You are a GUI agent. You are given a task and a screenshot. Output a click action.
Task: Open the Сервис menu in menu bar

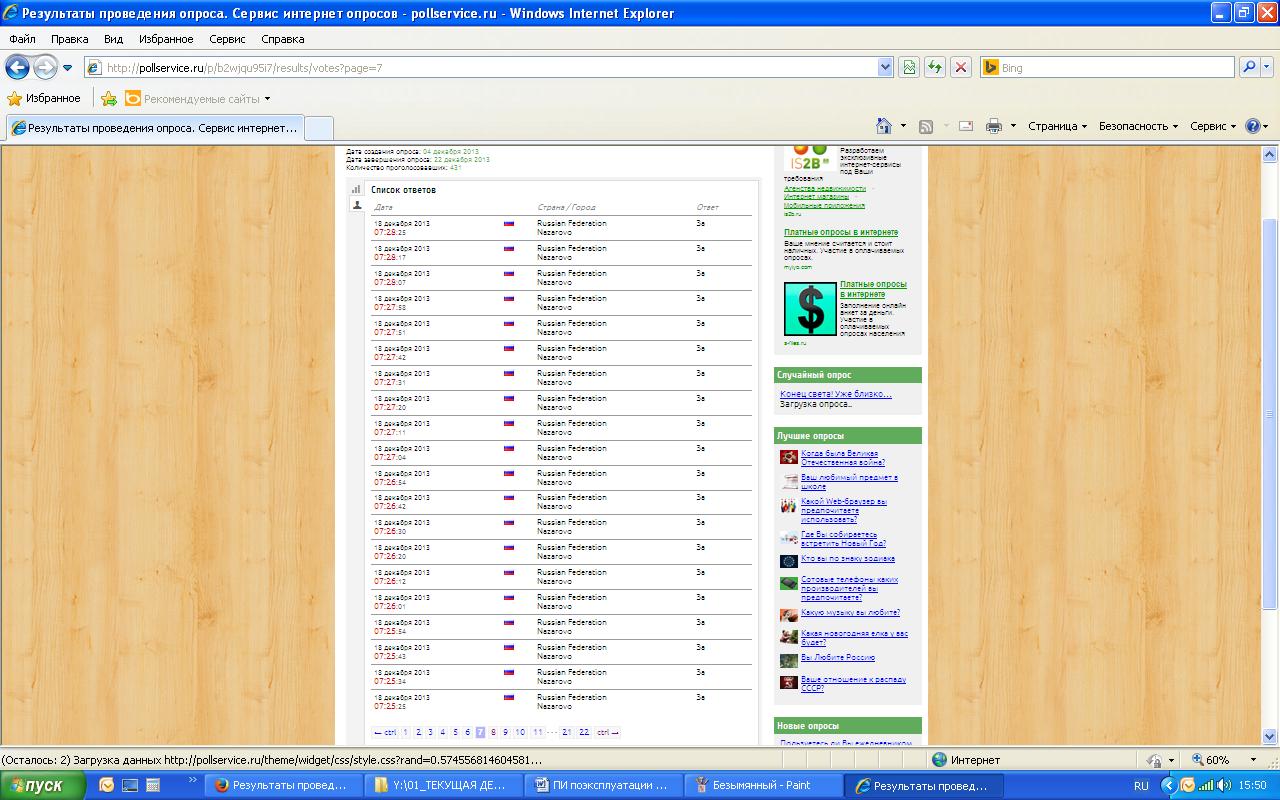[227, 39]
